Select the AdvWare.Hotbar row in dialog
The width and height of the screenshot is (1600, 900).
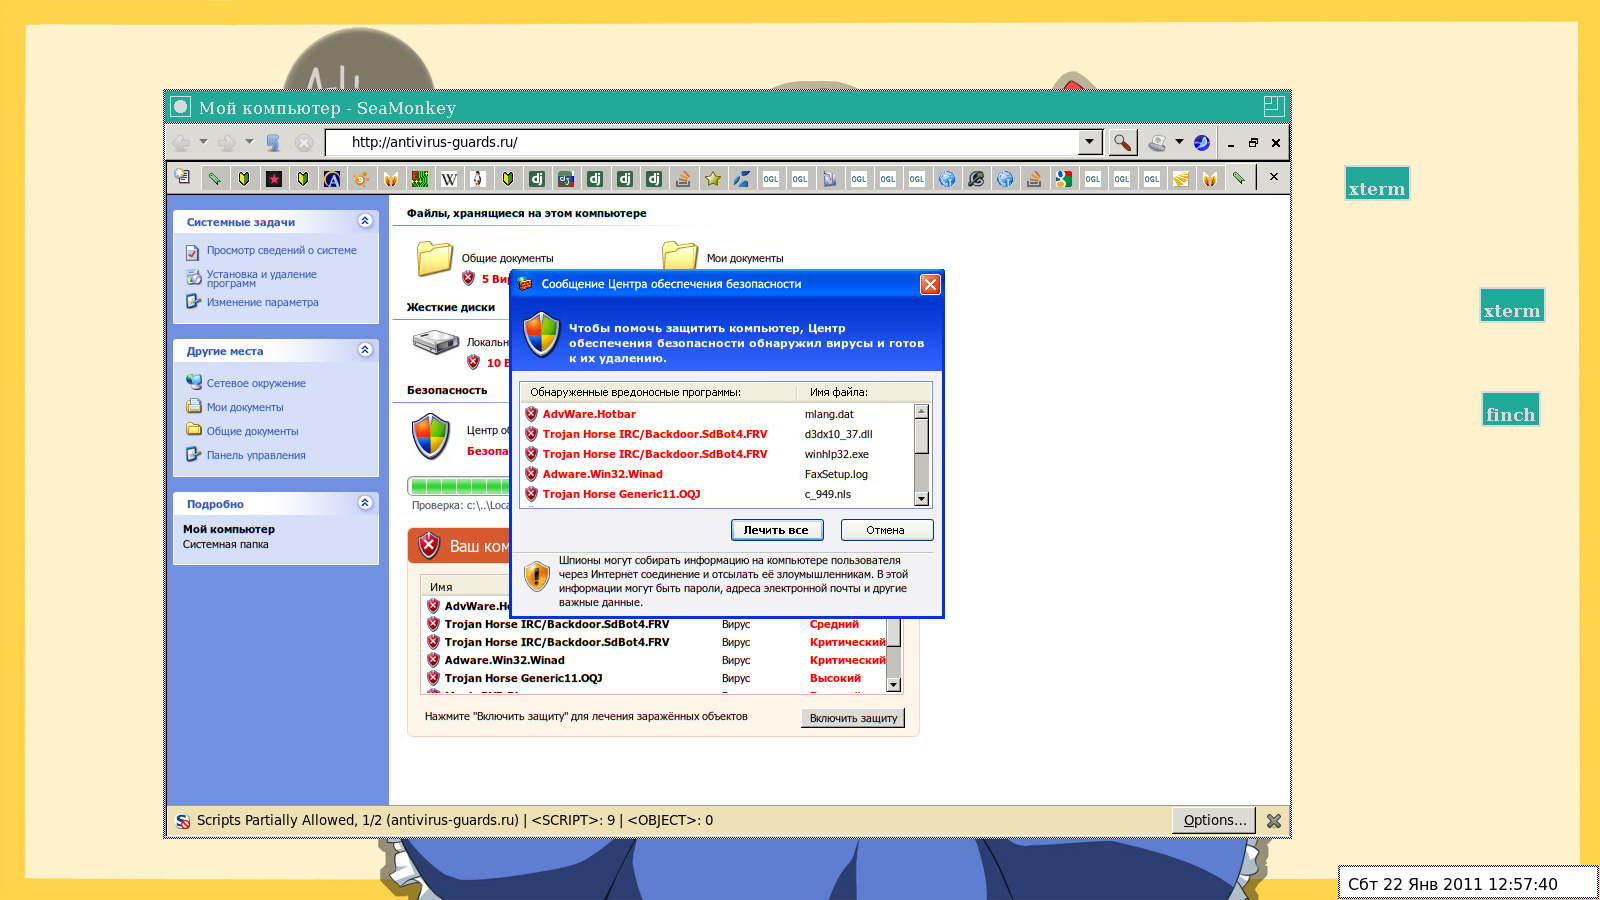pos(719,414)
